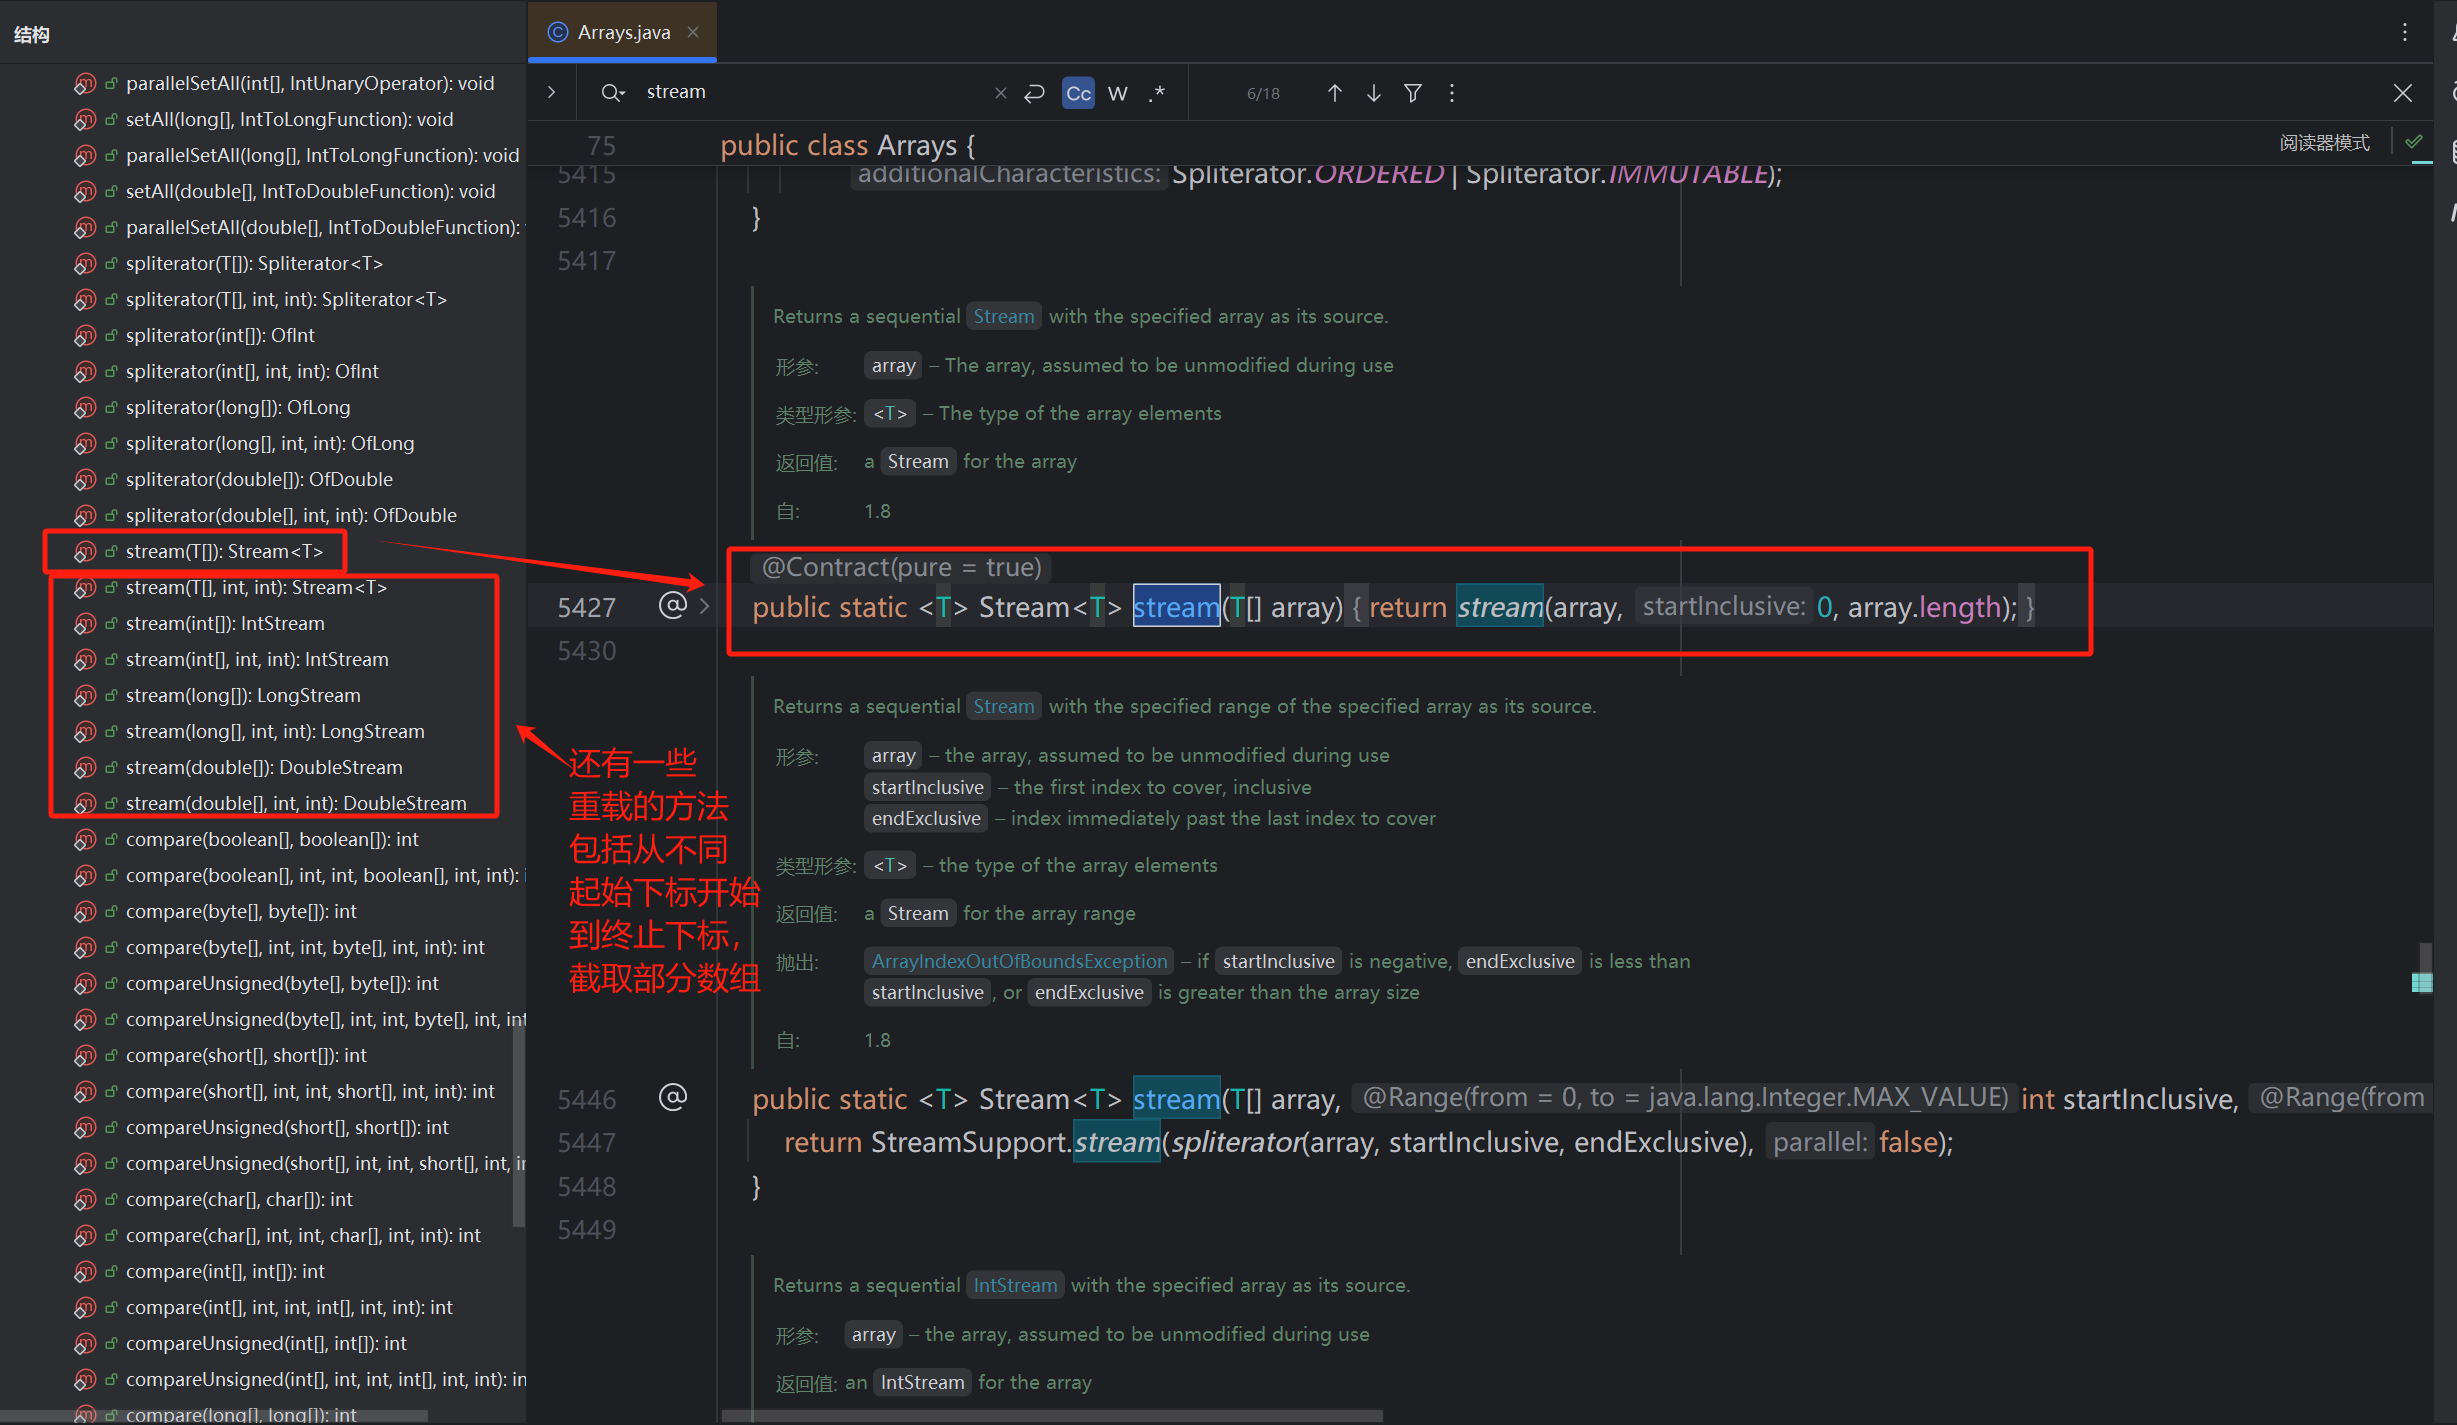The height and width of the screenshot is (1425, 2457).
Task: Open search bar more options menu
Action: coord(1452,93)
